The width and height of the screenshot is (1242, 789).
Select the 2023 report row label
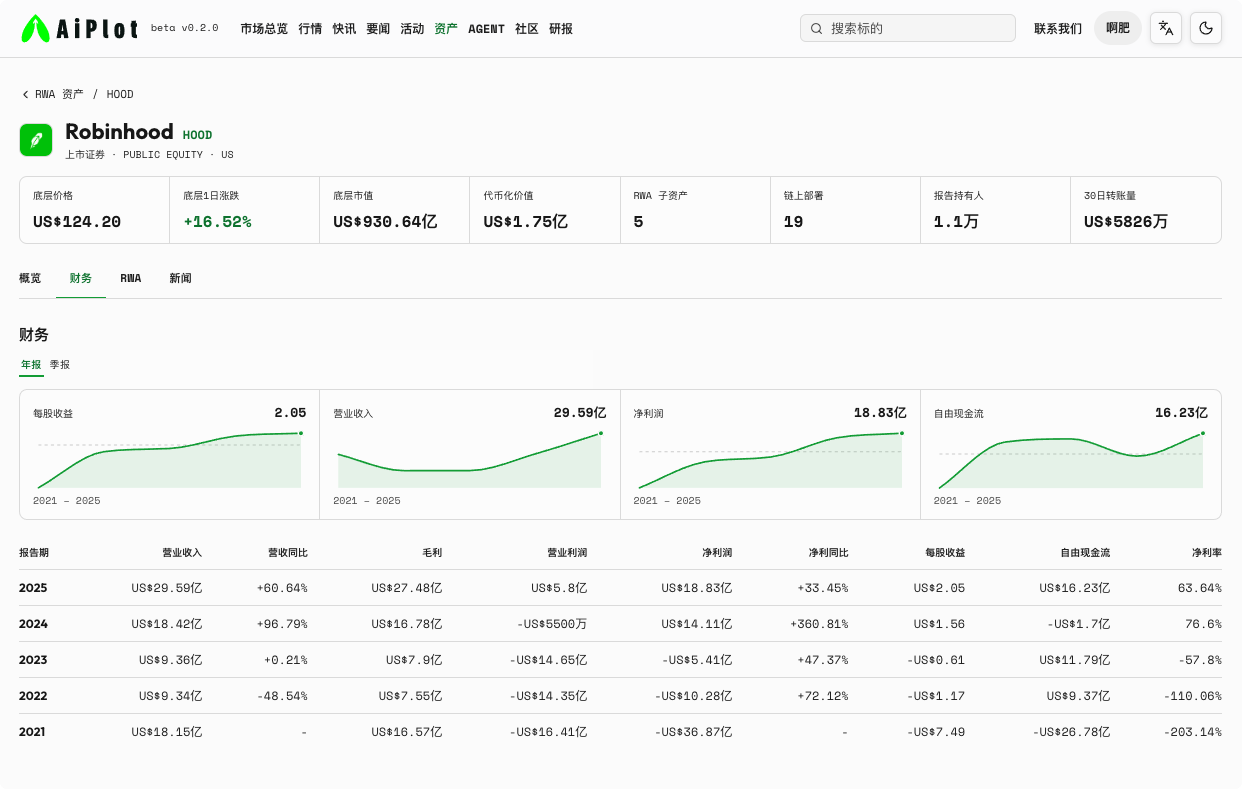(33, 660)
